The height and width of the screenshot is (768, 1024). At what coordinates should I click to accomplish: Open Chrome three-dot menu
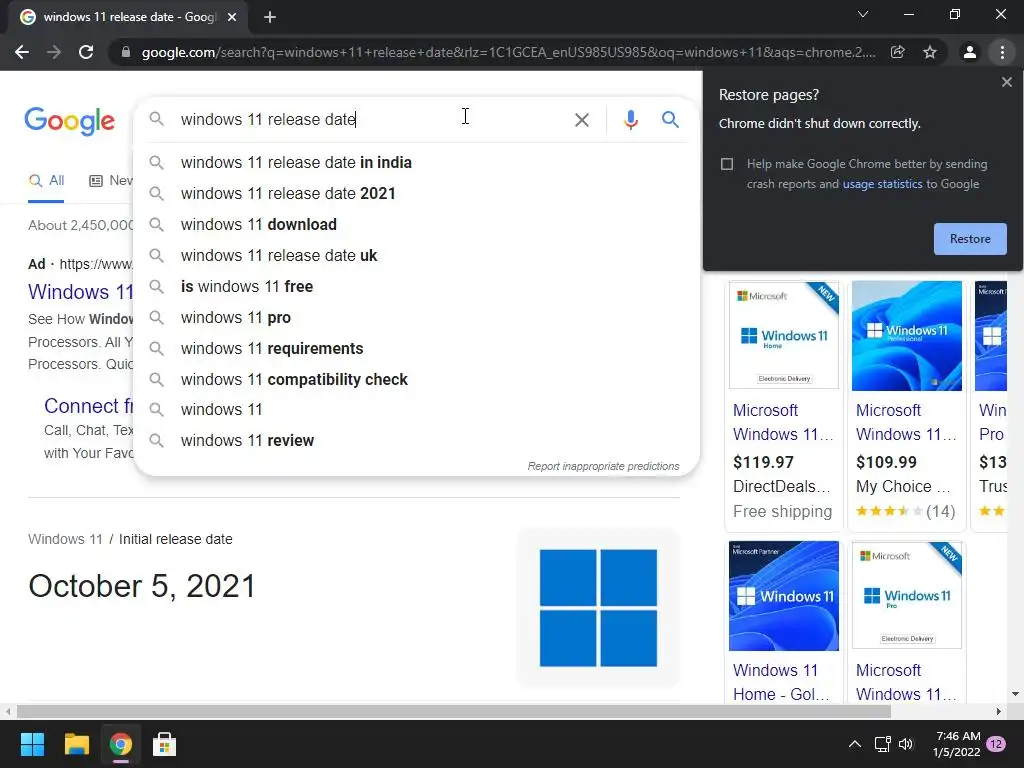[x=1002, y=52]
